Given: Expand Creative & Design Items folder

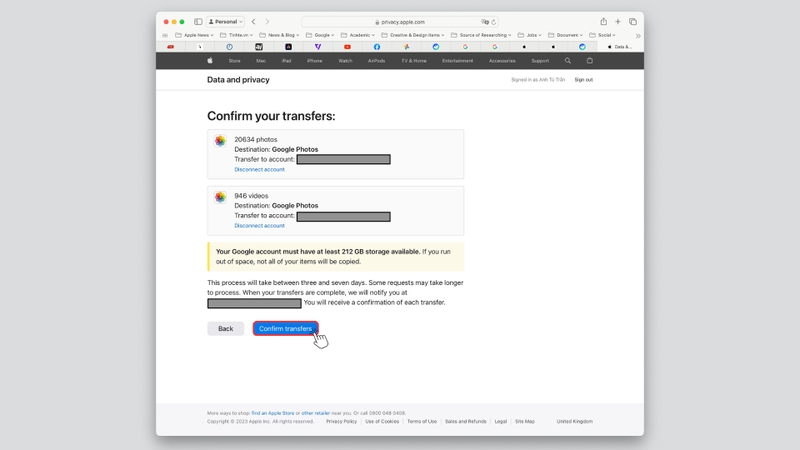Looking at the screenshot, I should tap(413, 35).
